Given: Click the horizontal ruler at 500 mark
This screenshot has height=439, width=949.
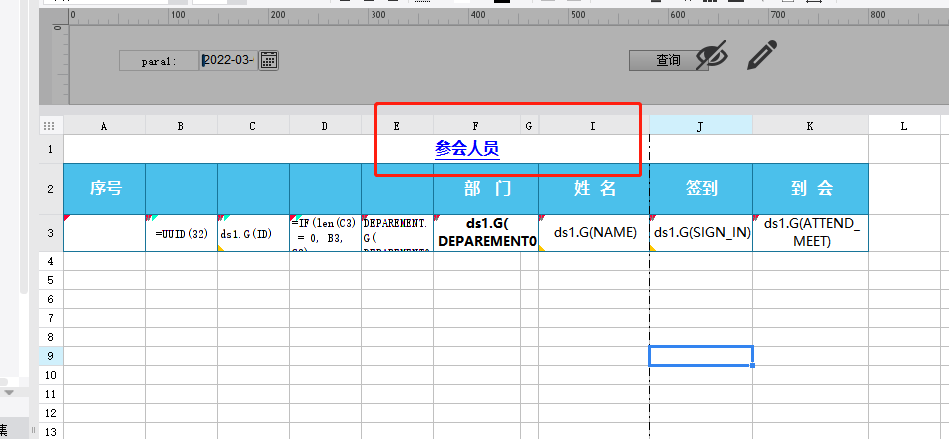Looking at the screenshot, I should (576, 17).
